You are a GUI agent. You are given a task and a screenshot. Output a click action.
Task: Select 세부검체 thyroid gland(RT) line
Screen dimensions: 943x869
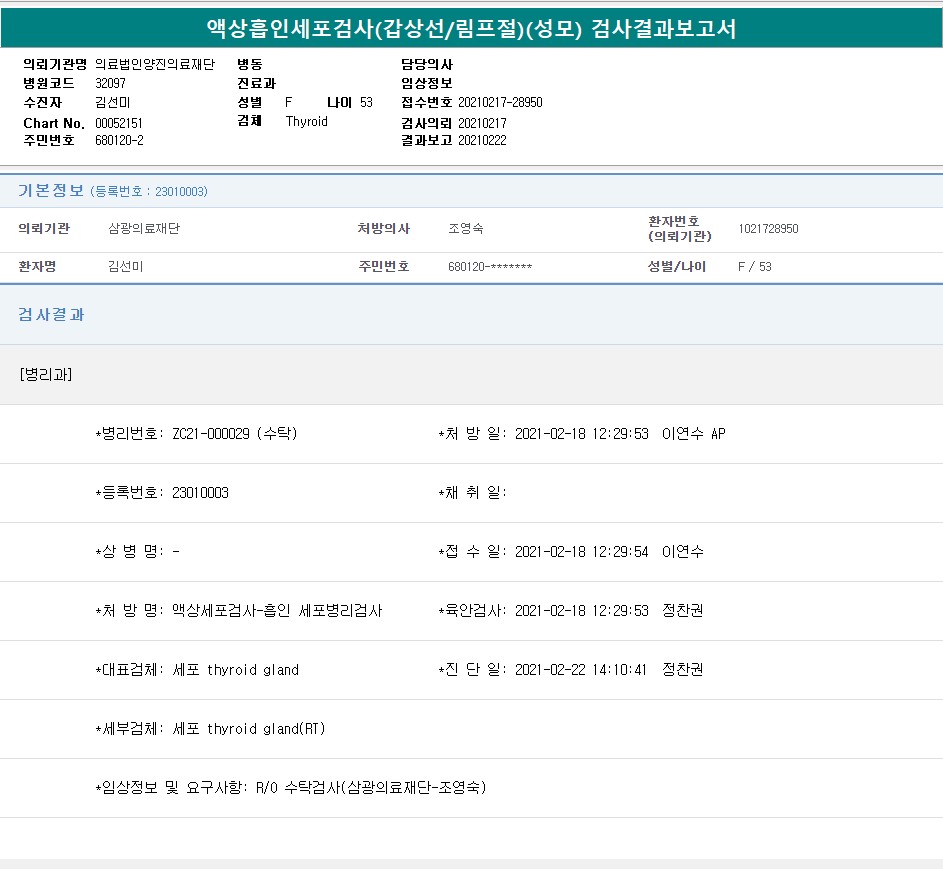(210, 729)
